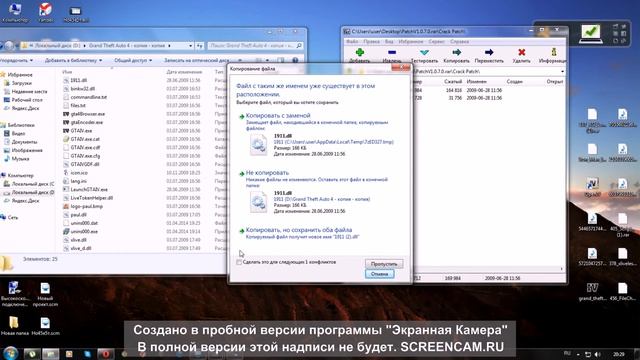Sort by 'Дата изменения' column header in Explorer
The height and width of the screenshot is (360, 640).
pos(184,72)
